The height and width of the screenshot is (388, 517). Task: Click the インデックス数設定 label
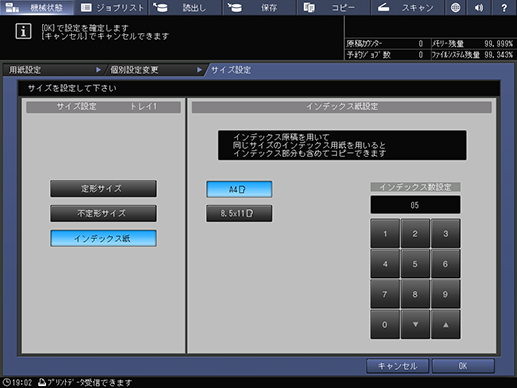pyautogui.click(x=415, y=187)
